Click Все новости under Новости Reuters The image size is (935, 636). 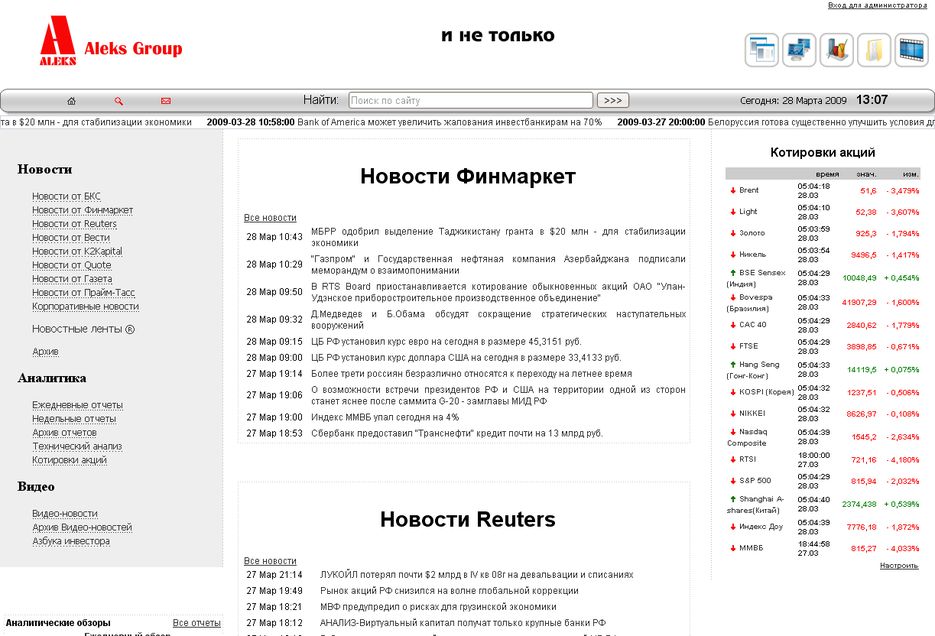coord(270,561)
